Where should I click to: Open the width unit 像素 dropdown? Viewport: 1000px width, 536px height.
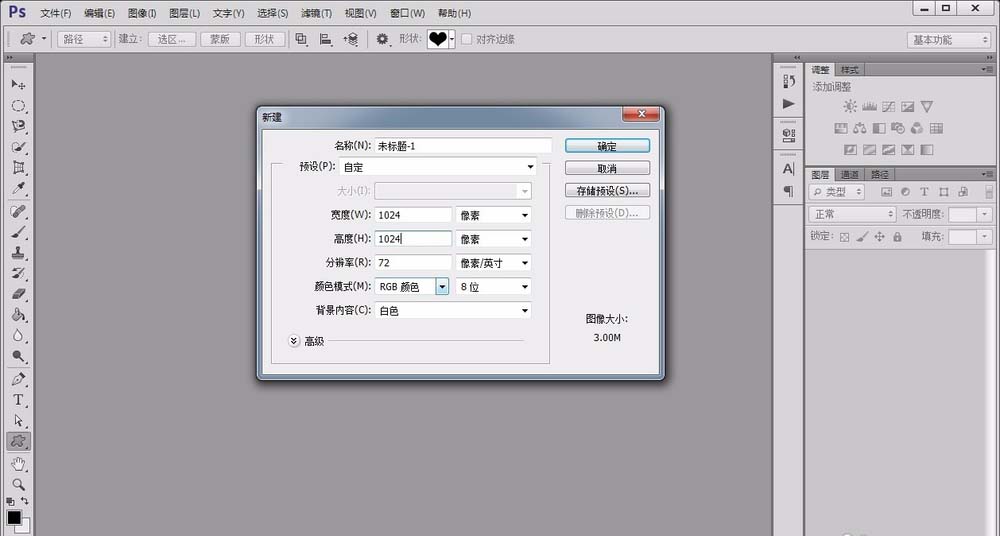click(x=494, y=216)
